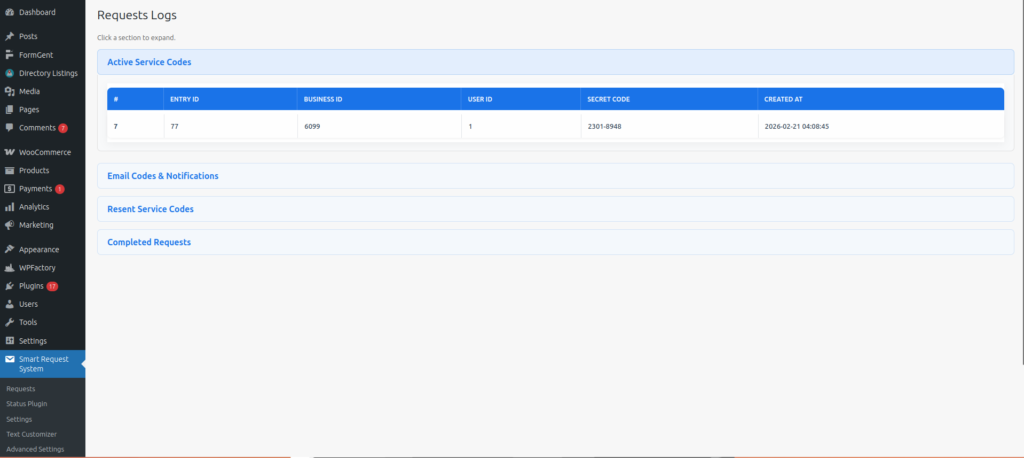This screenshot has width=1024, height=458.
Task: Go to Advanced Settings submenu
Action: (x=35, y=449)
